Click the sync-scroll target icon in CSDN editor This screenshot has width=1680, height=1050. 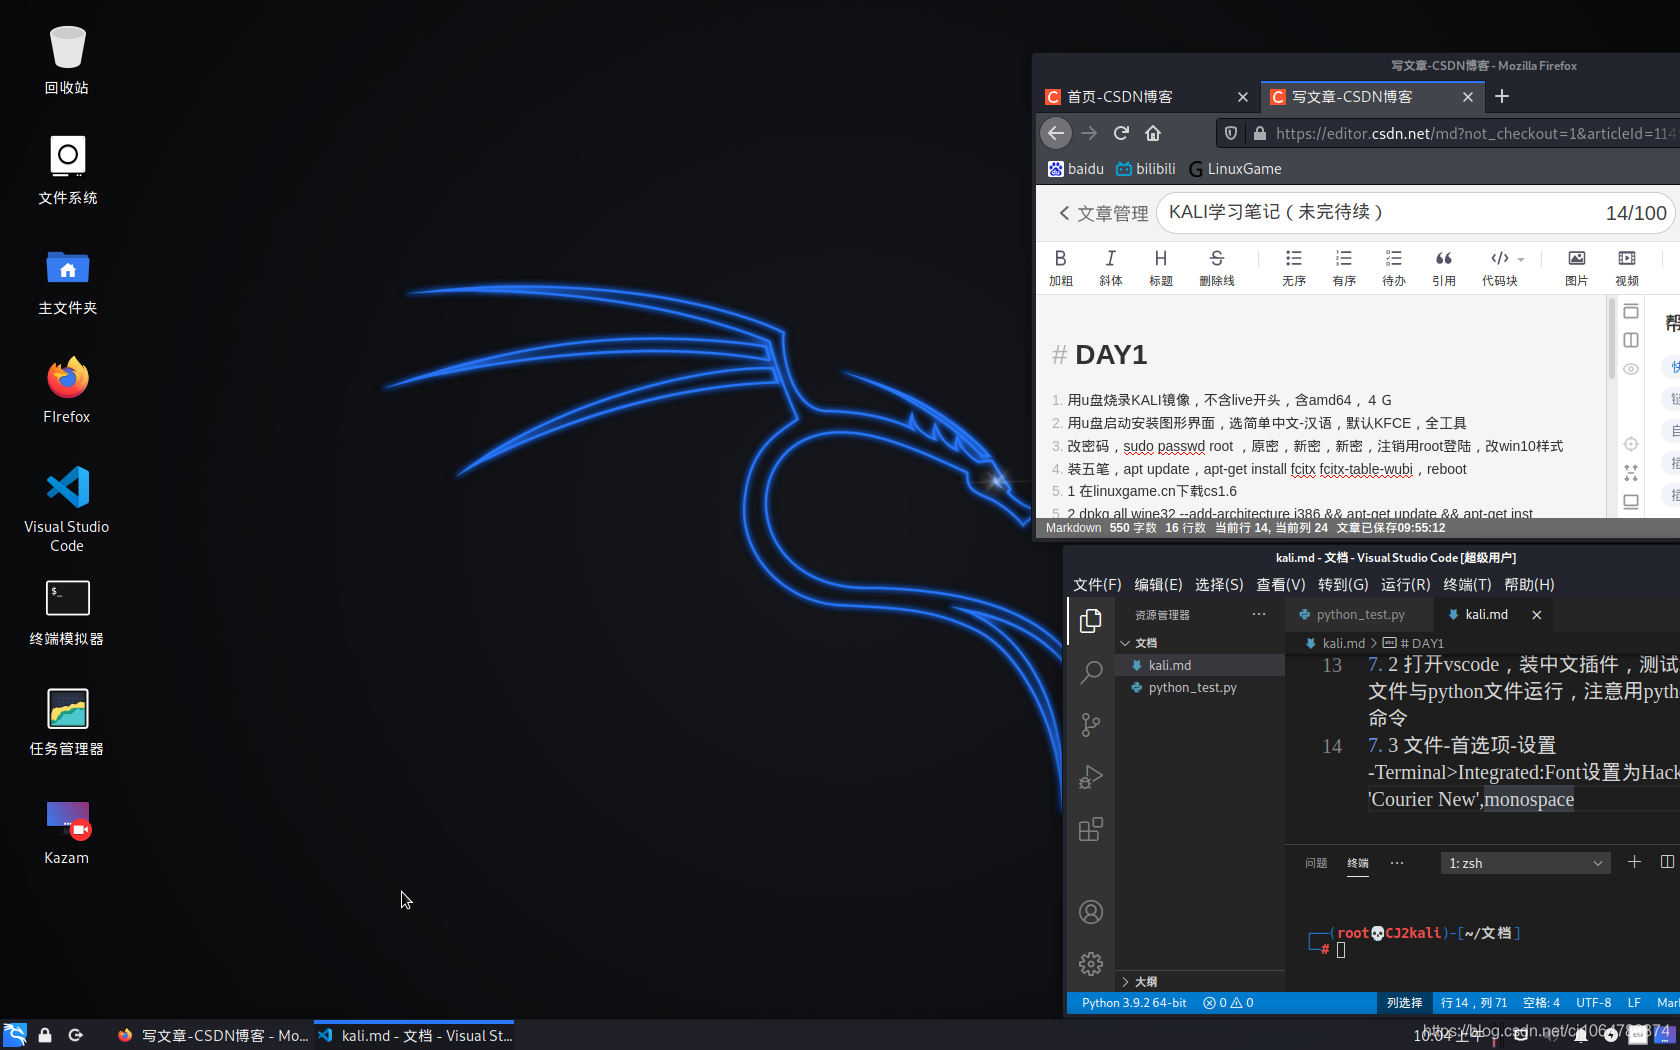1631,444
